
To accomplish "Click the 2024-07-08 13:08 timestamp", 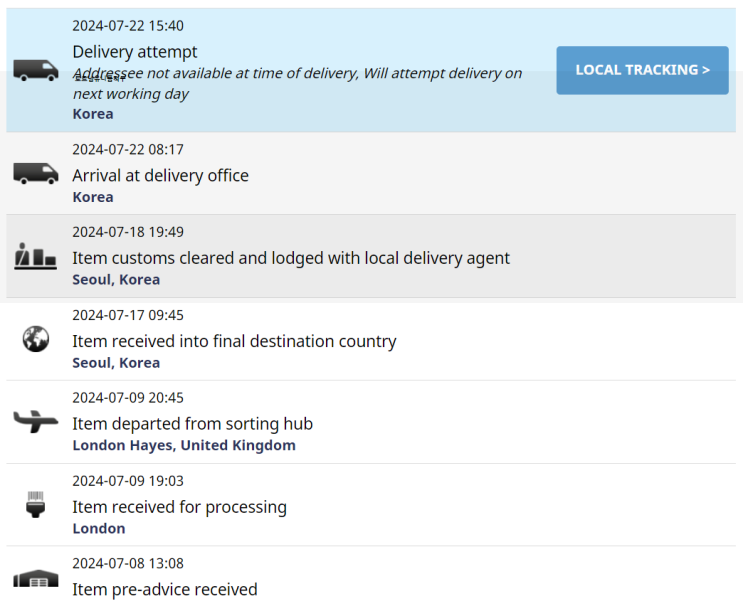I will (x=128, y=563).
